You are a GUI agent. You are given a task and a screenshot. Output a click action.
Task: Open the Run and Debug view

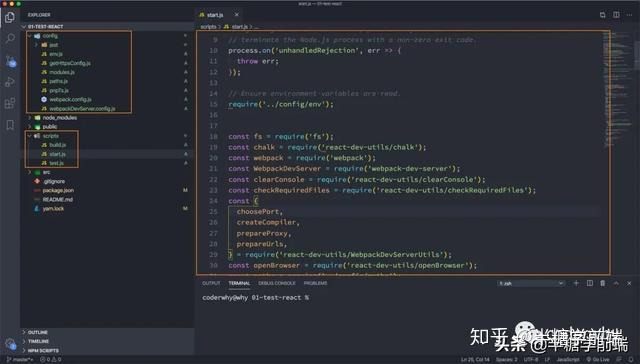[10, 82]
